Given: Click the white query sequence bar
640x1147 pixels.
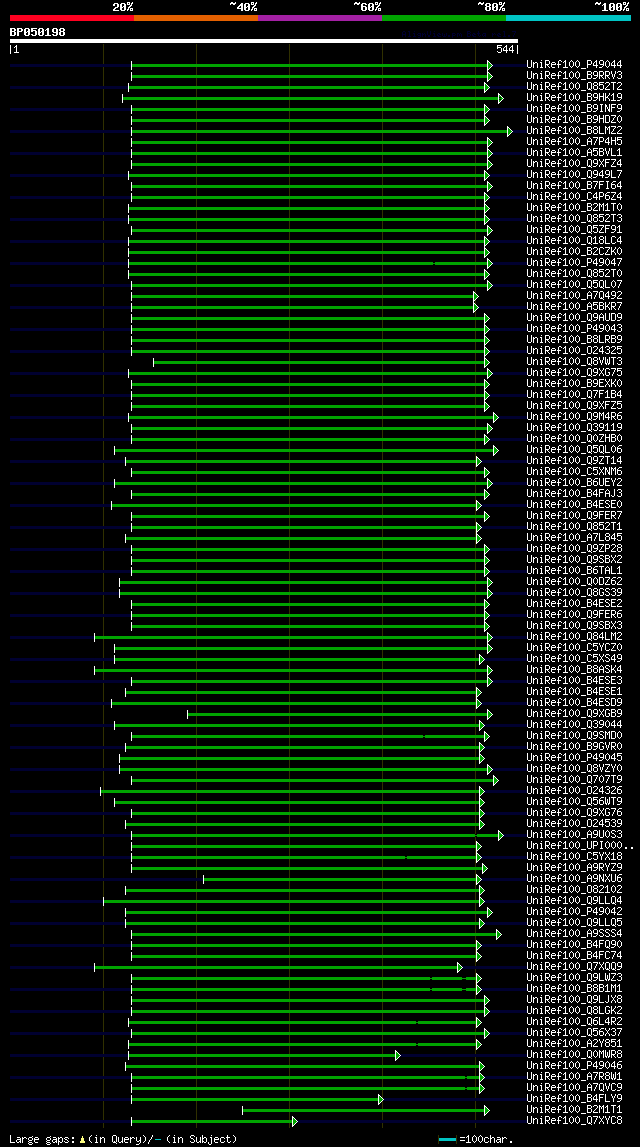Looking at the screenshot, I should click(x=263, y=41).
